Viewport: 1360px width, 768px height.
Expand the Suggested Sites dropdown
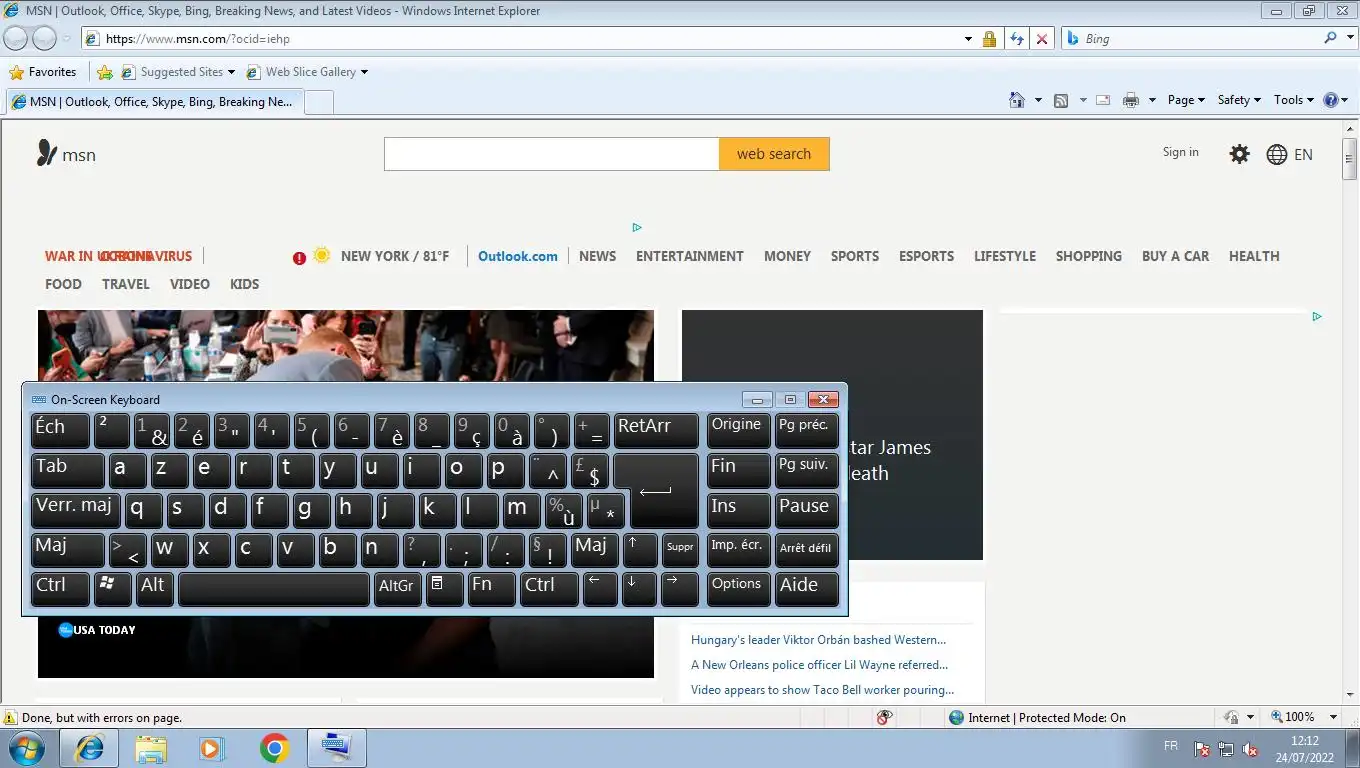click(231, 72)
